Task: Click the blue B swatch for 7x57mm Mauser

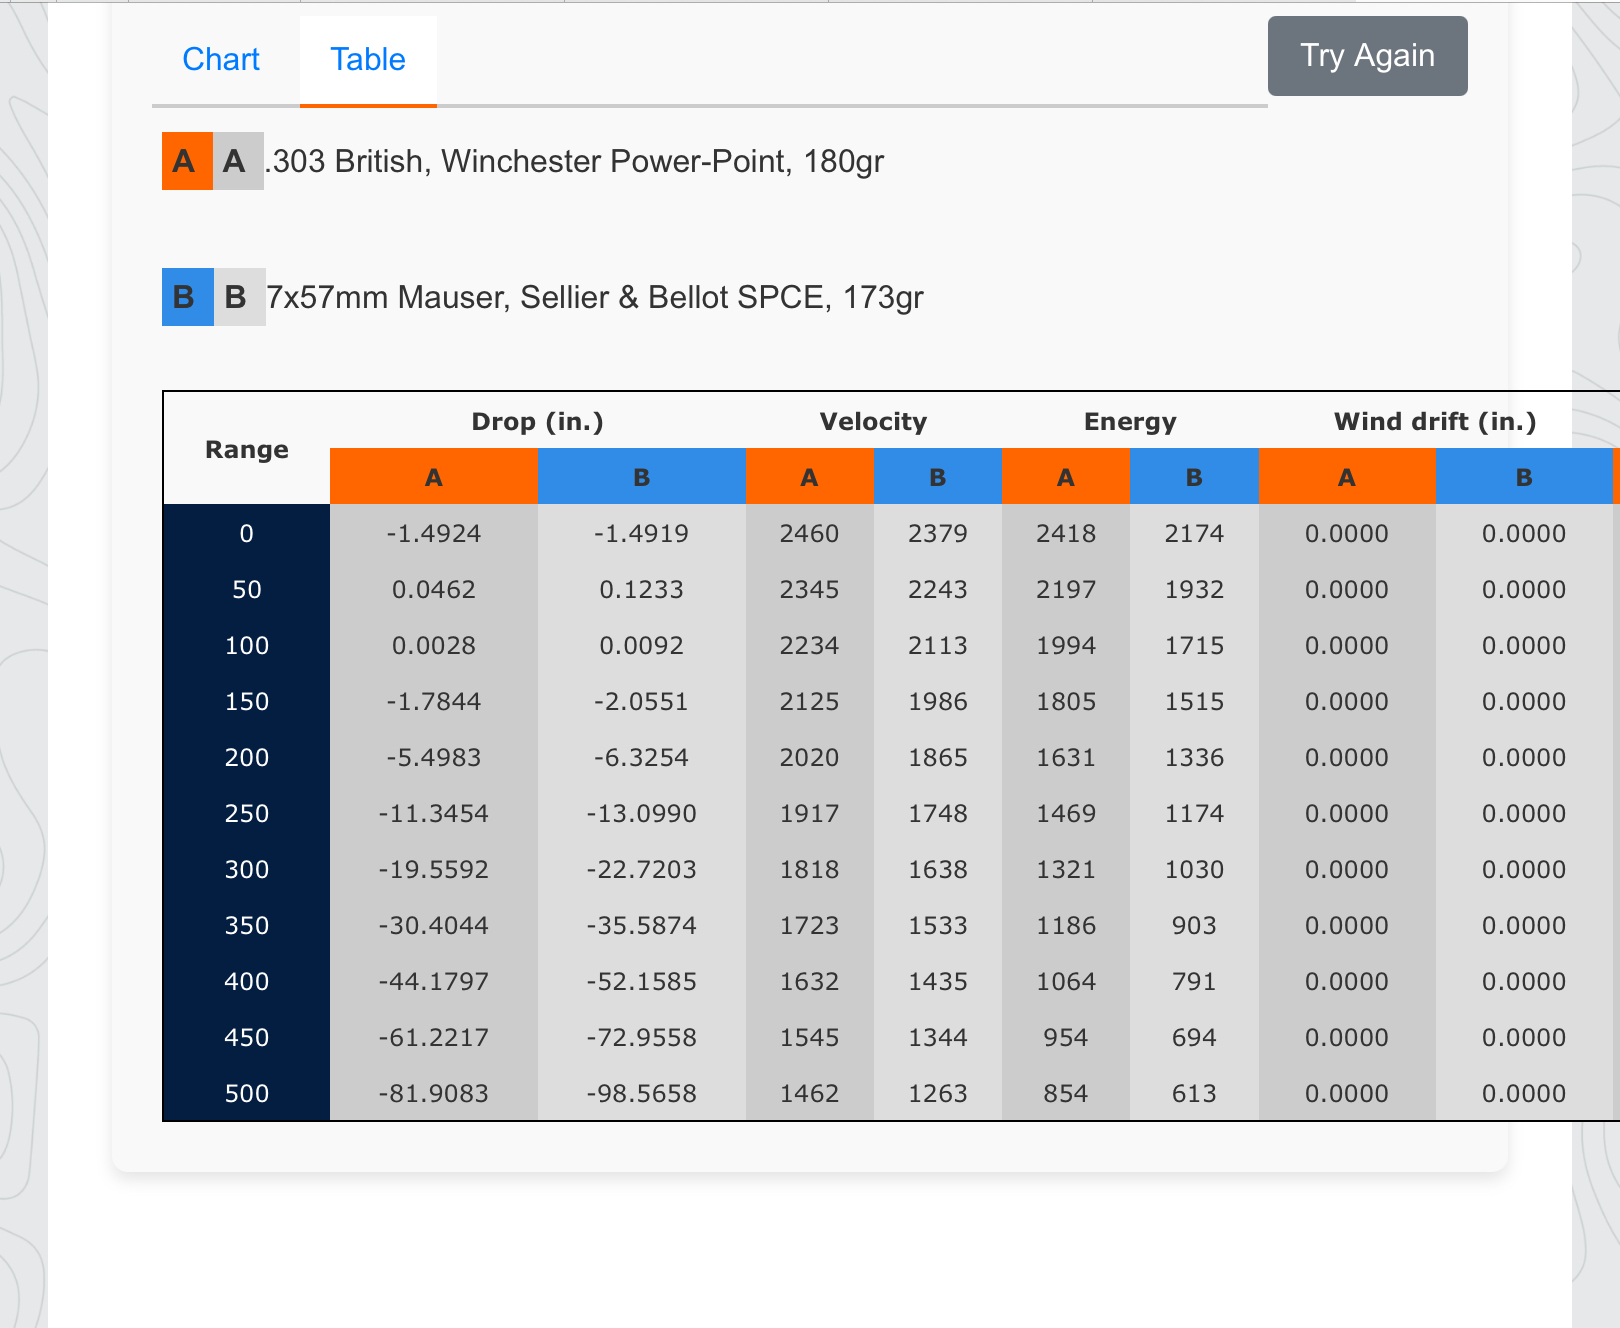Action: coord(187,297)
